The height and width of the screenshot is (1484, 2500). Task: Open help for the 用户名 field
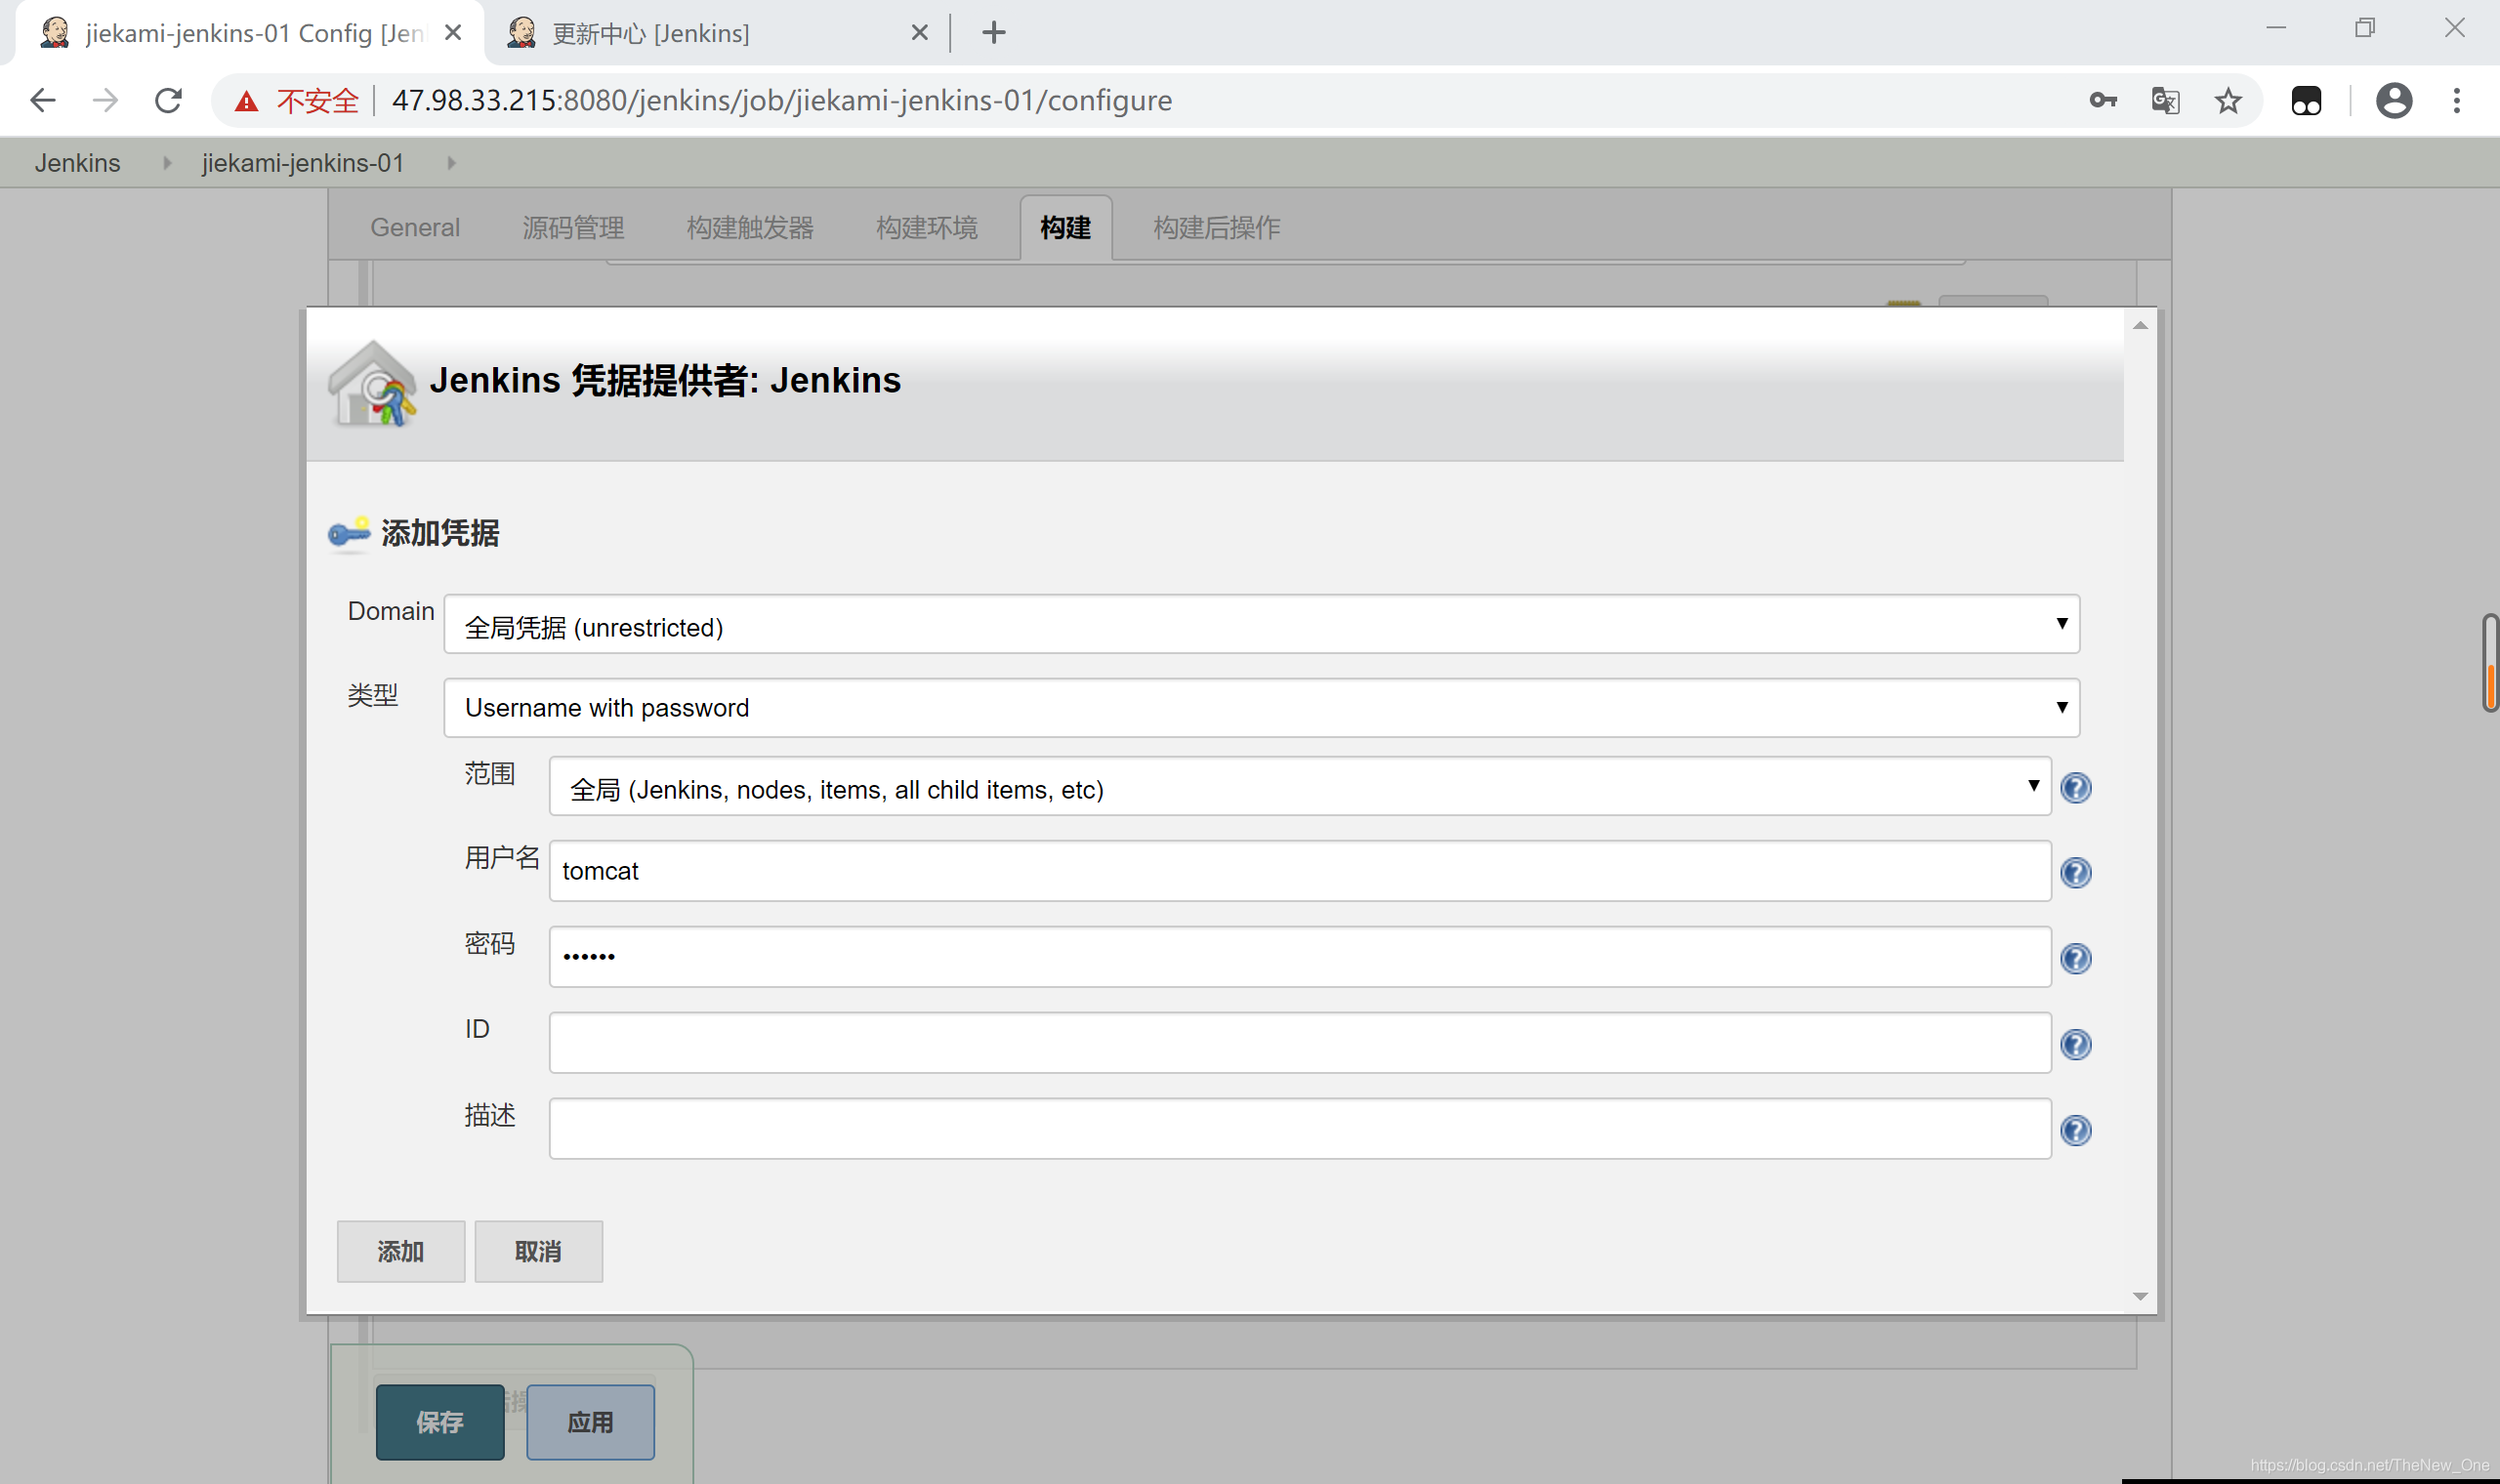[x=2076, y=873]
